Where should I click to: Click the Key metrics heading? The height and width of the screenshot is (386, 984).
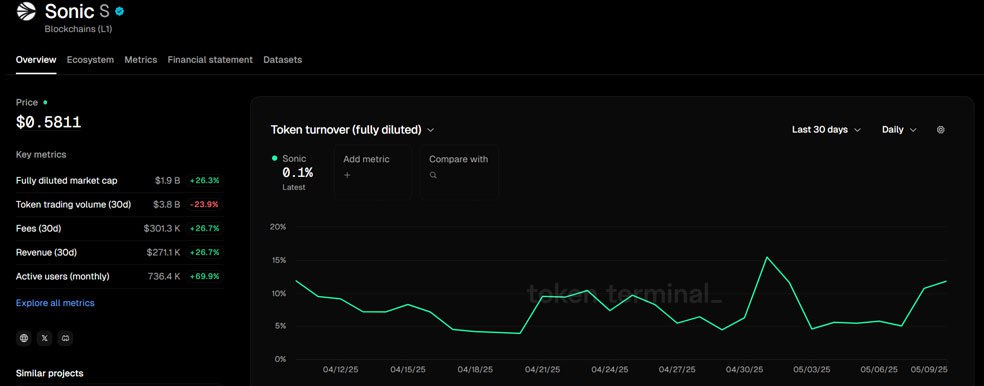click(x=41, y=154)
